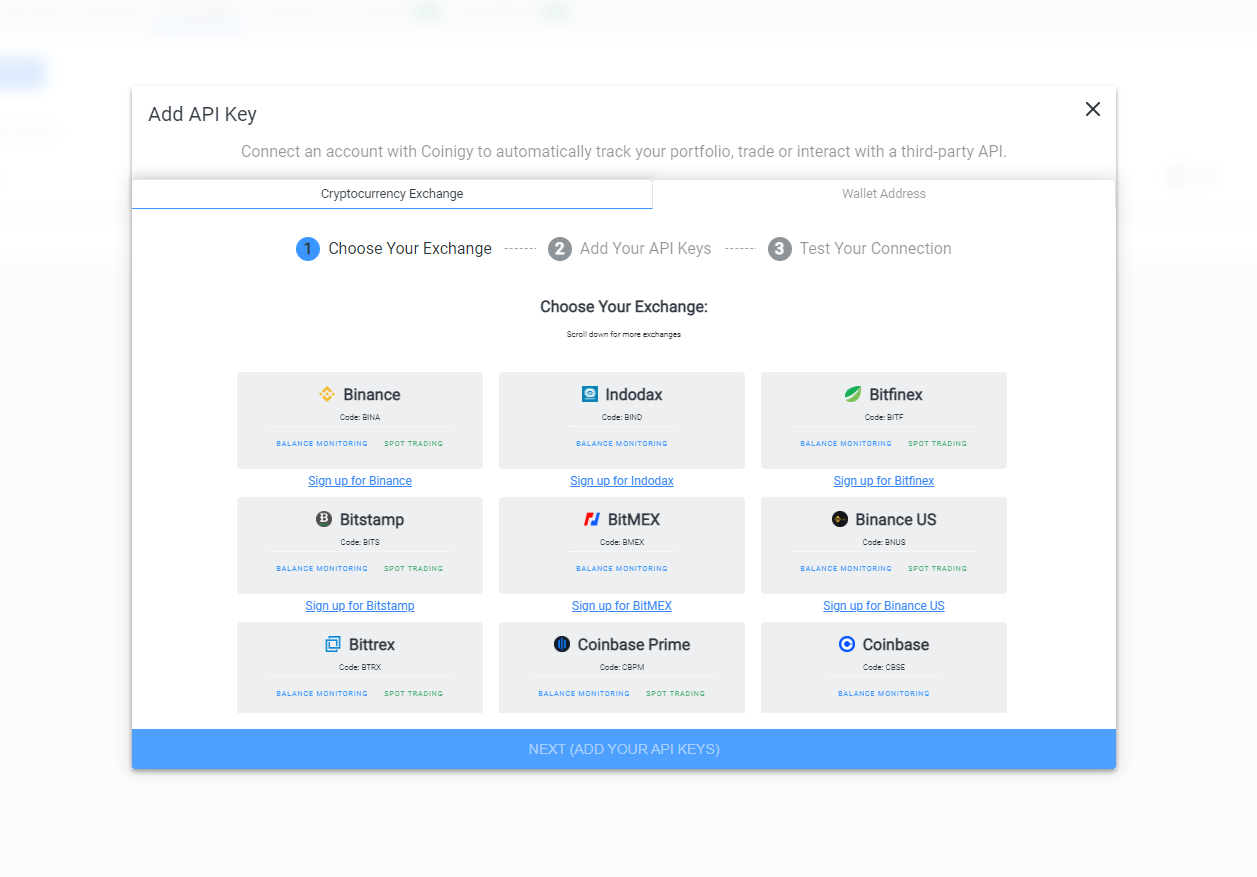Click the Code: BMEX text

622,542
